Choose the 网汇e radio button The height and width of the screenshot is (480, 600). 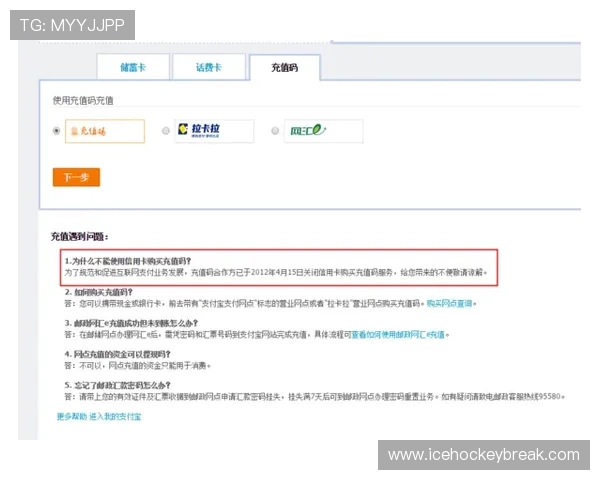(275, 131)
